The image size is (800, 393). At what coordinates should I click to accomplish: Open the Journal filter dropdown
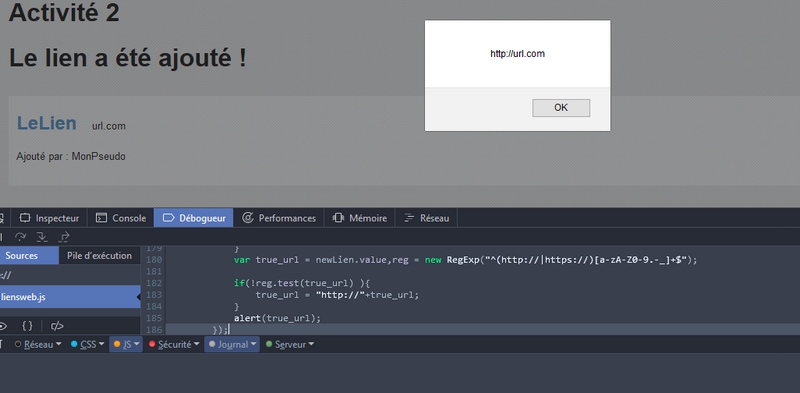coord(232,345)
